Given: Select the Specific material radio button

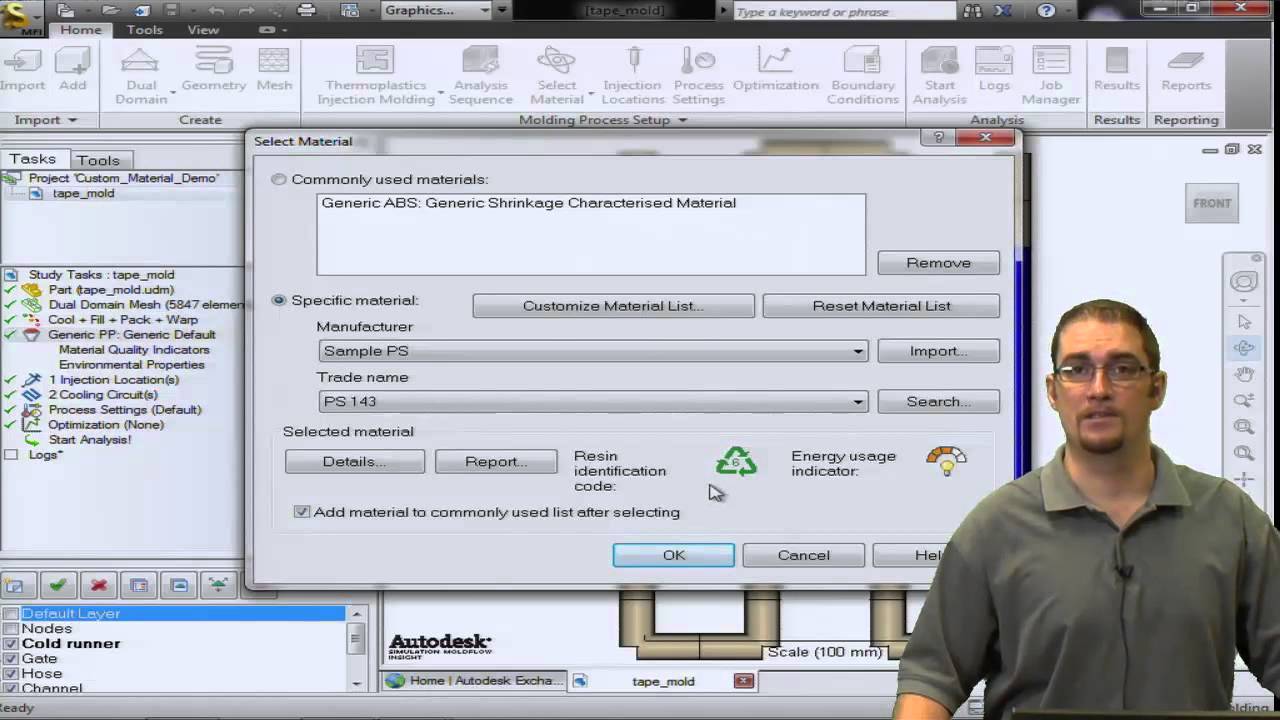Looking at the screenshot, I should (x=279, y=300).
